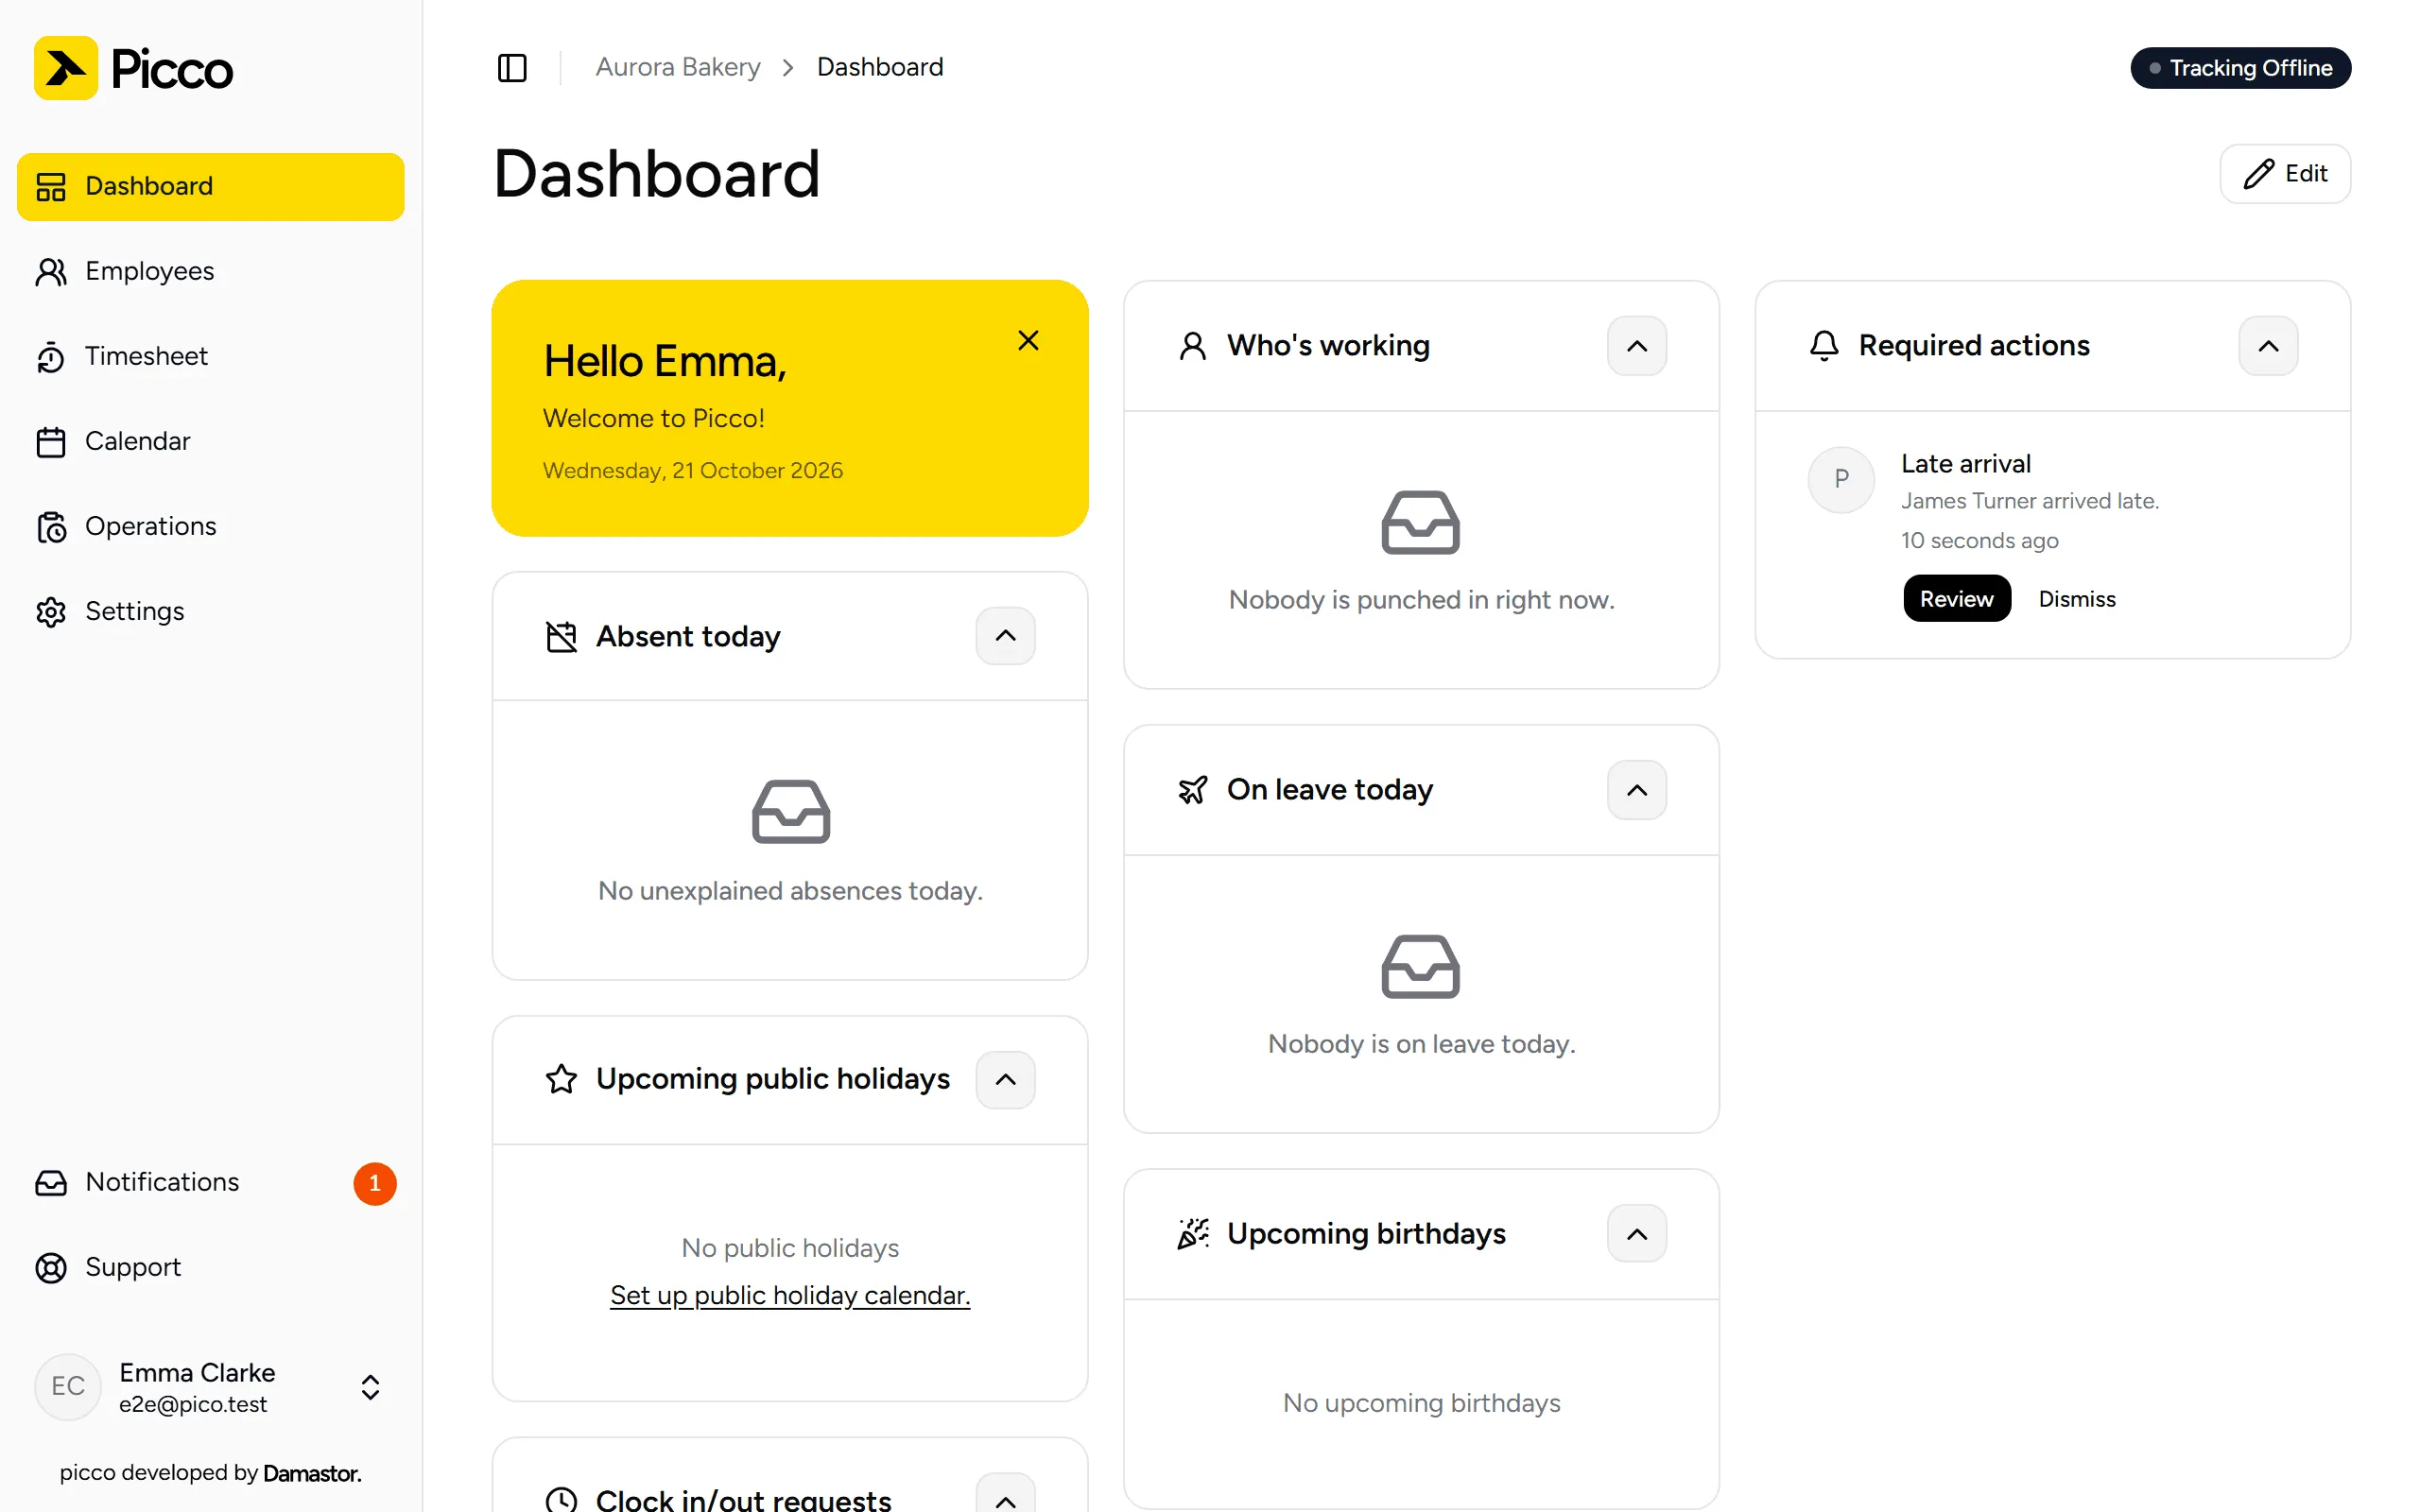
Task: Open the Dashboard menu item
Action: (210, 187)
